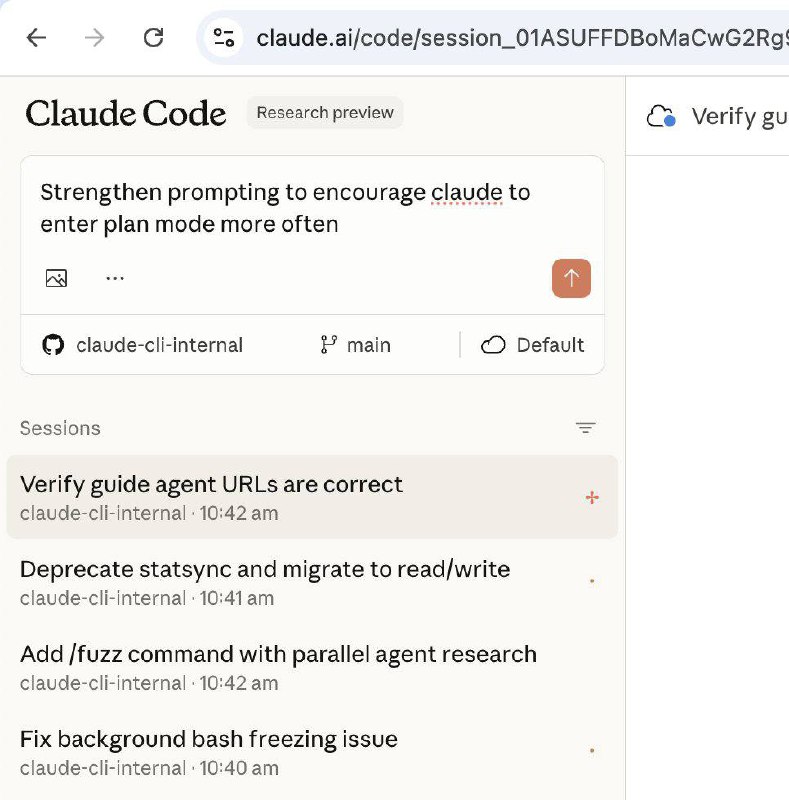Open site information icon in address bar
The image size is (789, 800).
coord(223,38)
